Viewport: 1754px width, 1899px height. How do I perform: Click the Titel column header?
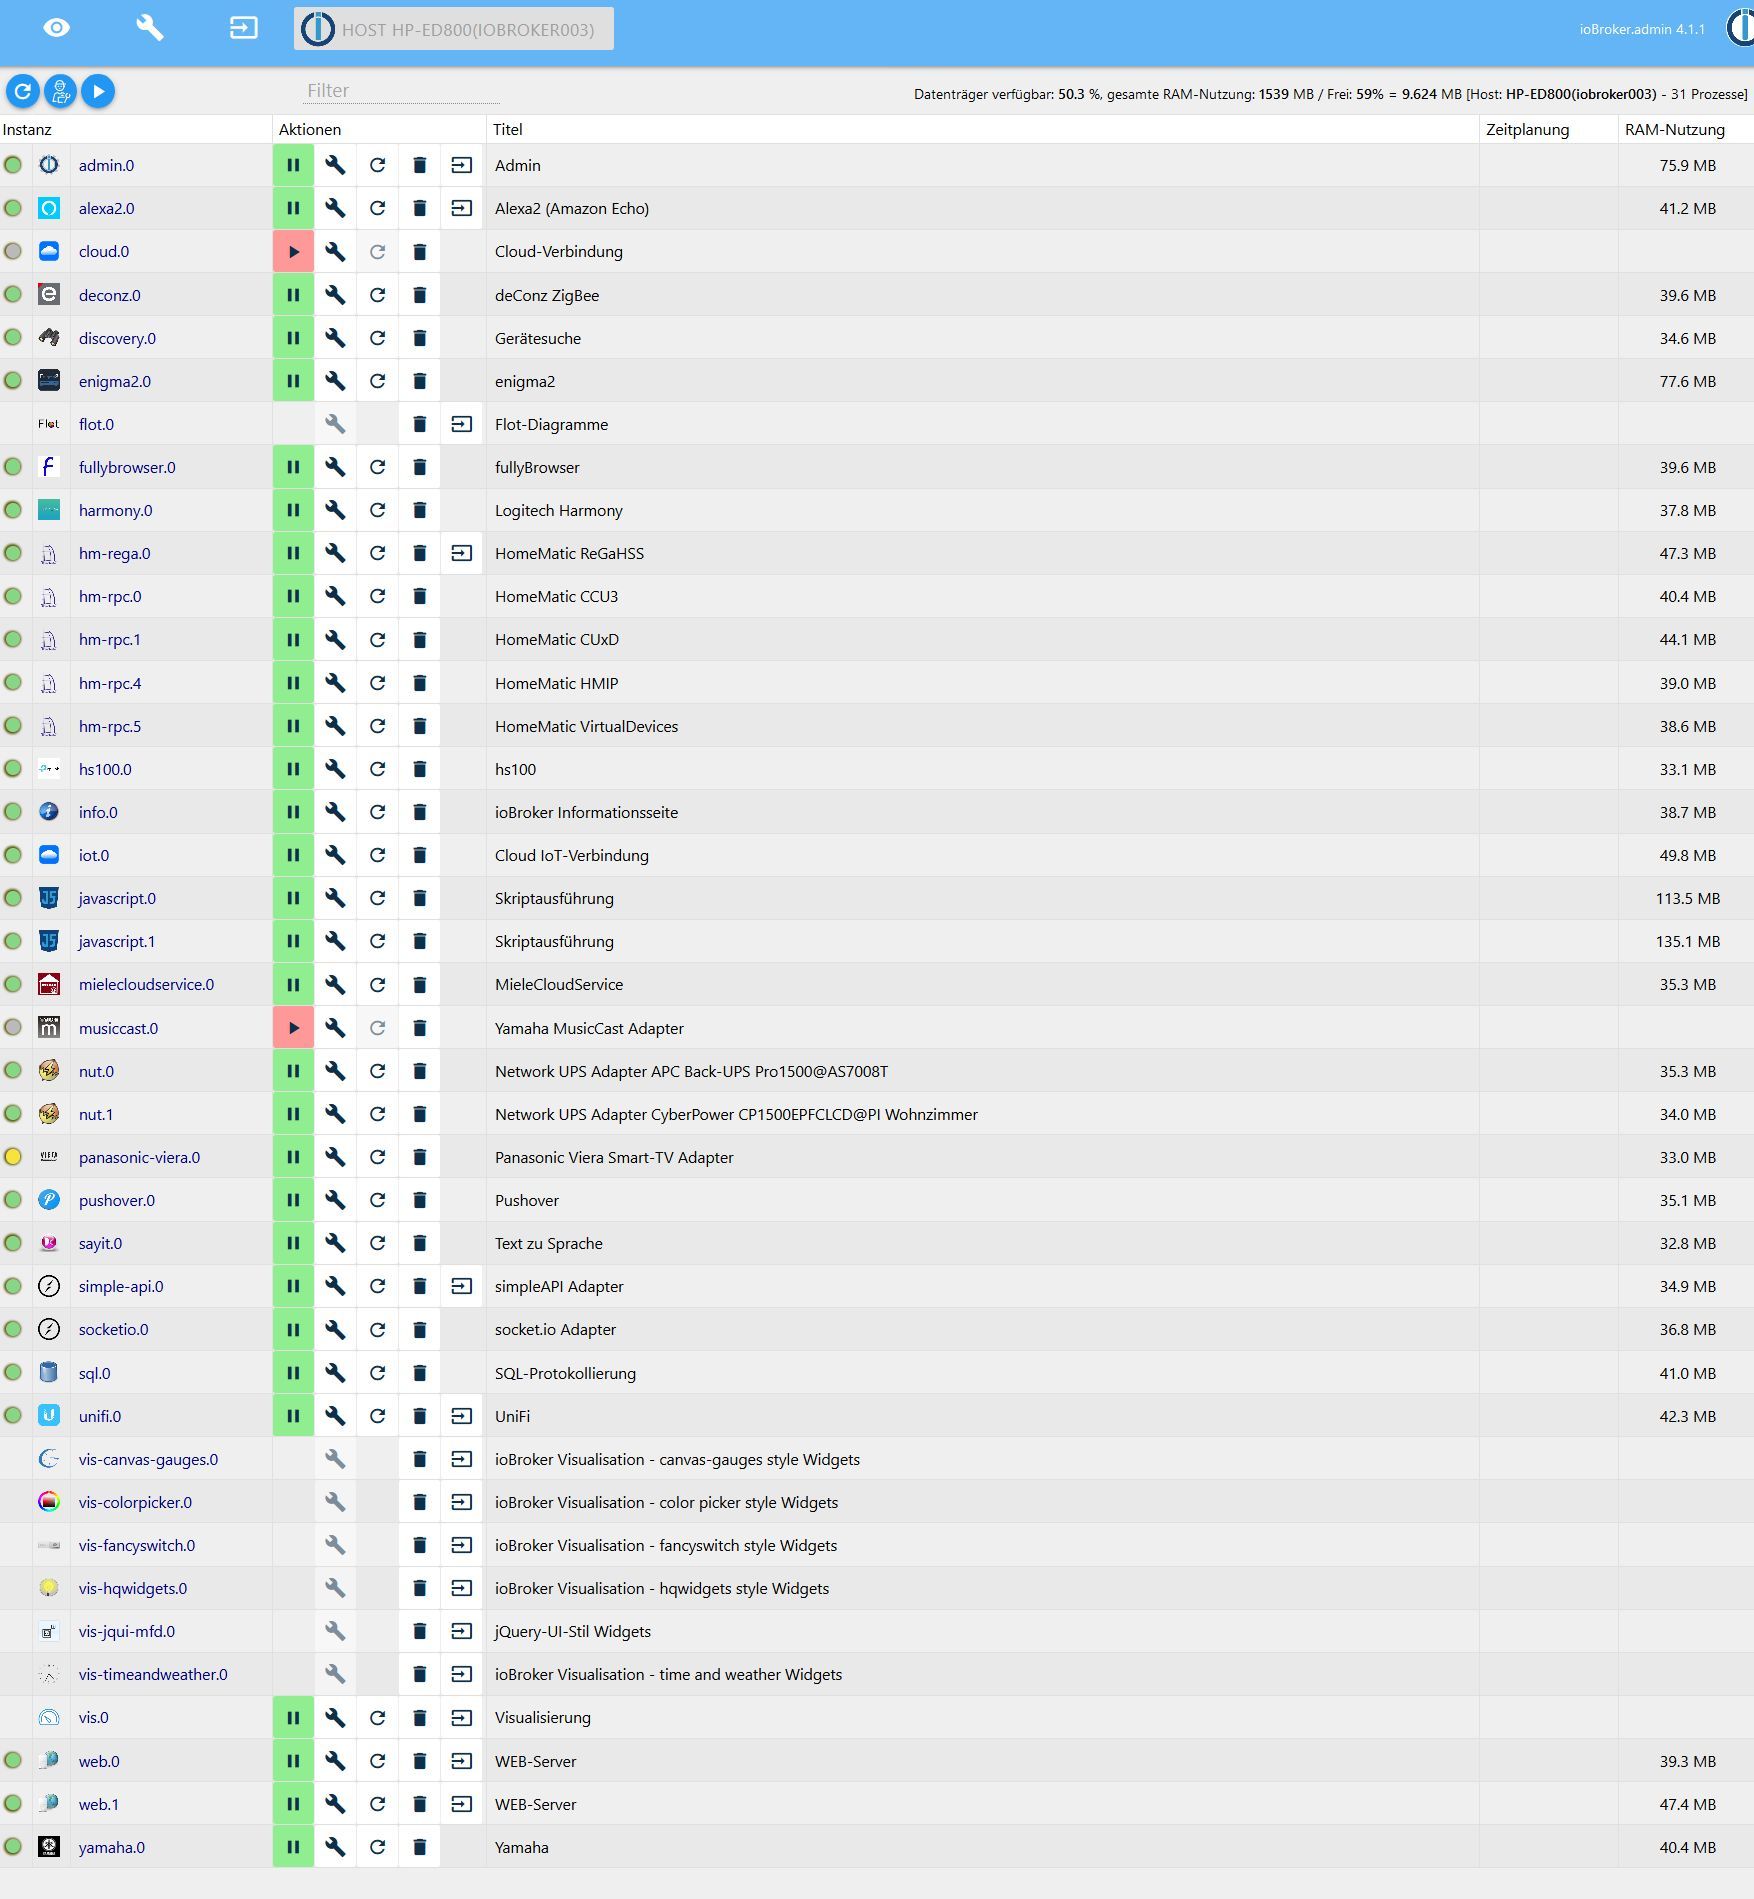click(x=508, y=129)
